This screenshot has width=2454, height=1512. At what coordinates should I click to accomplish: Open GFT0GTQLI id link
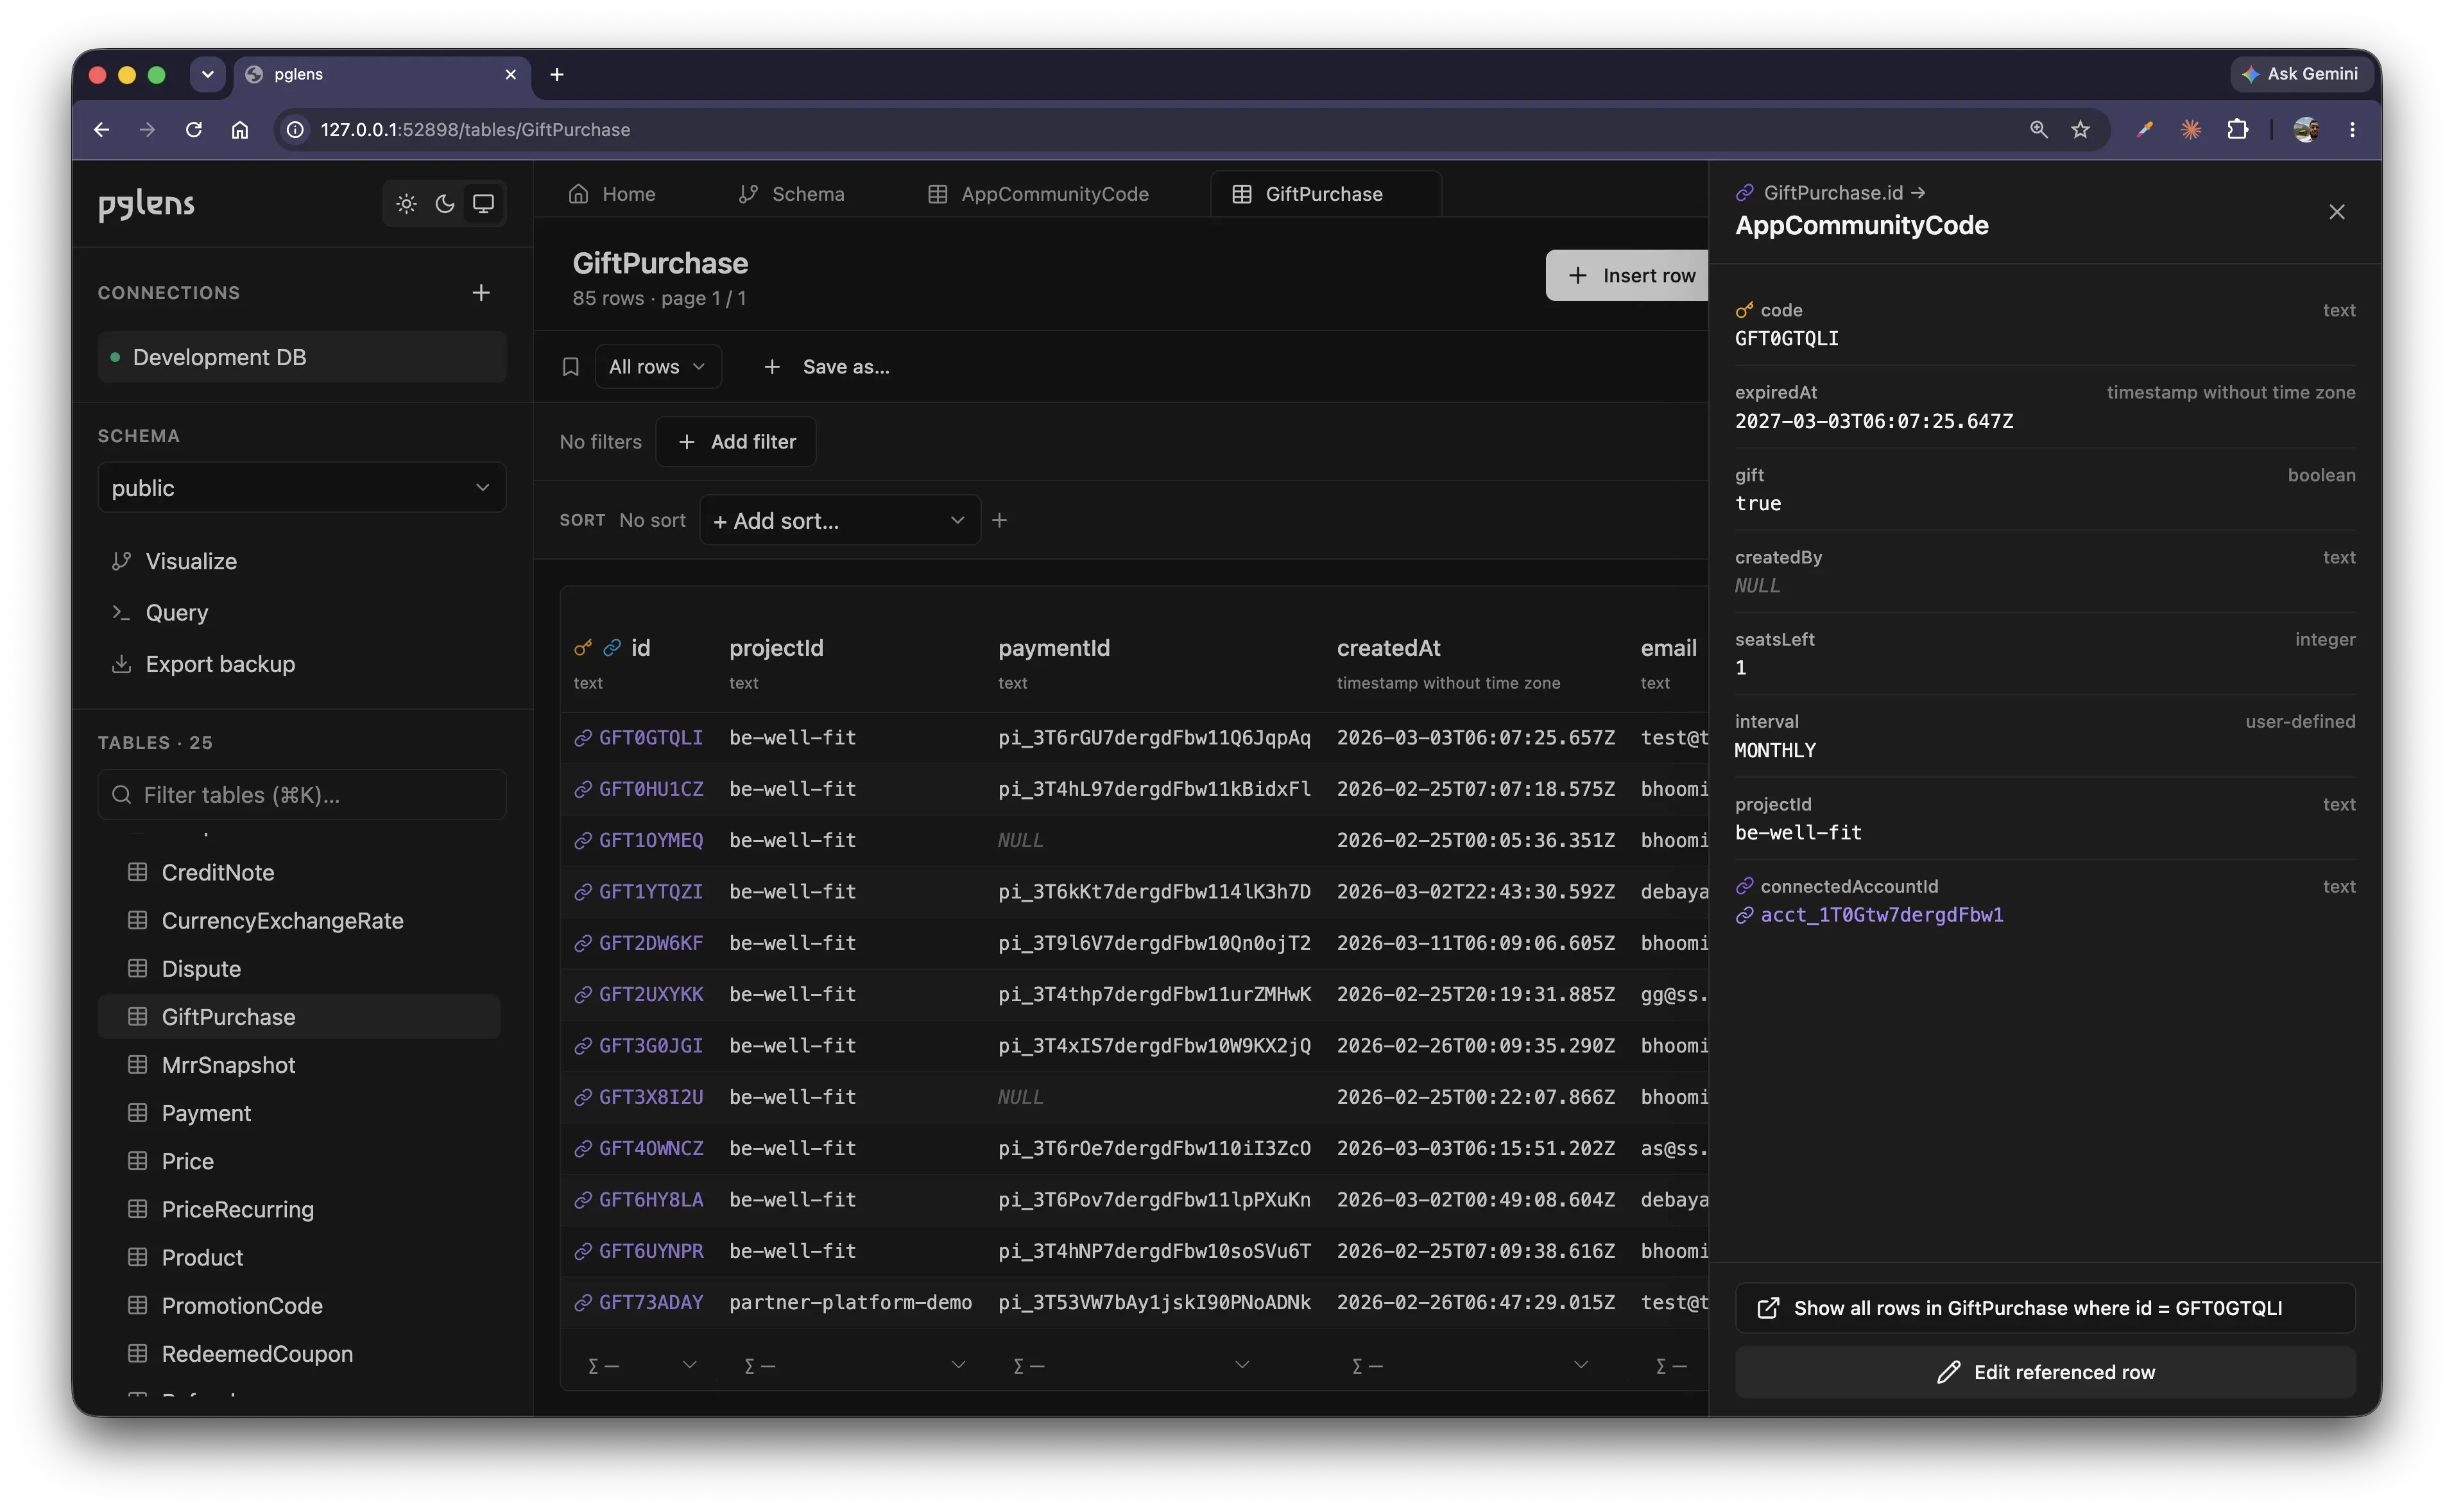click(651, 738)
